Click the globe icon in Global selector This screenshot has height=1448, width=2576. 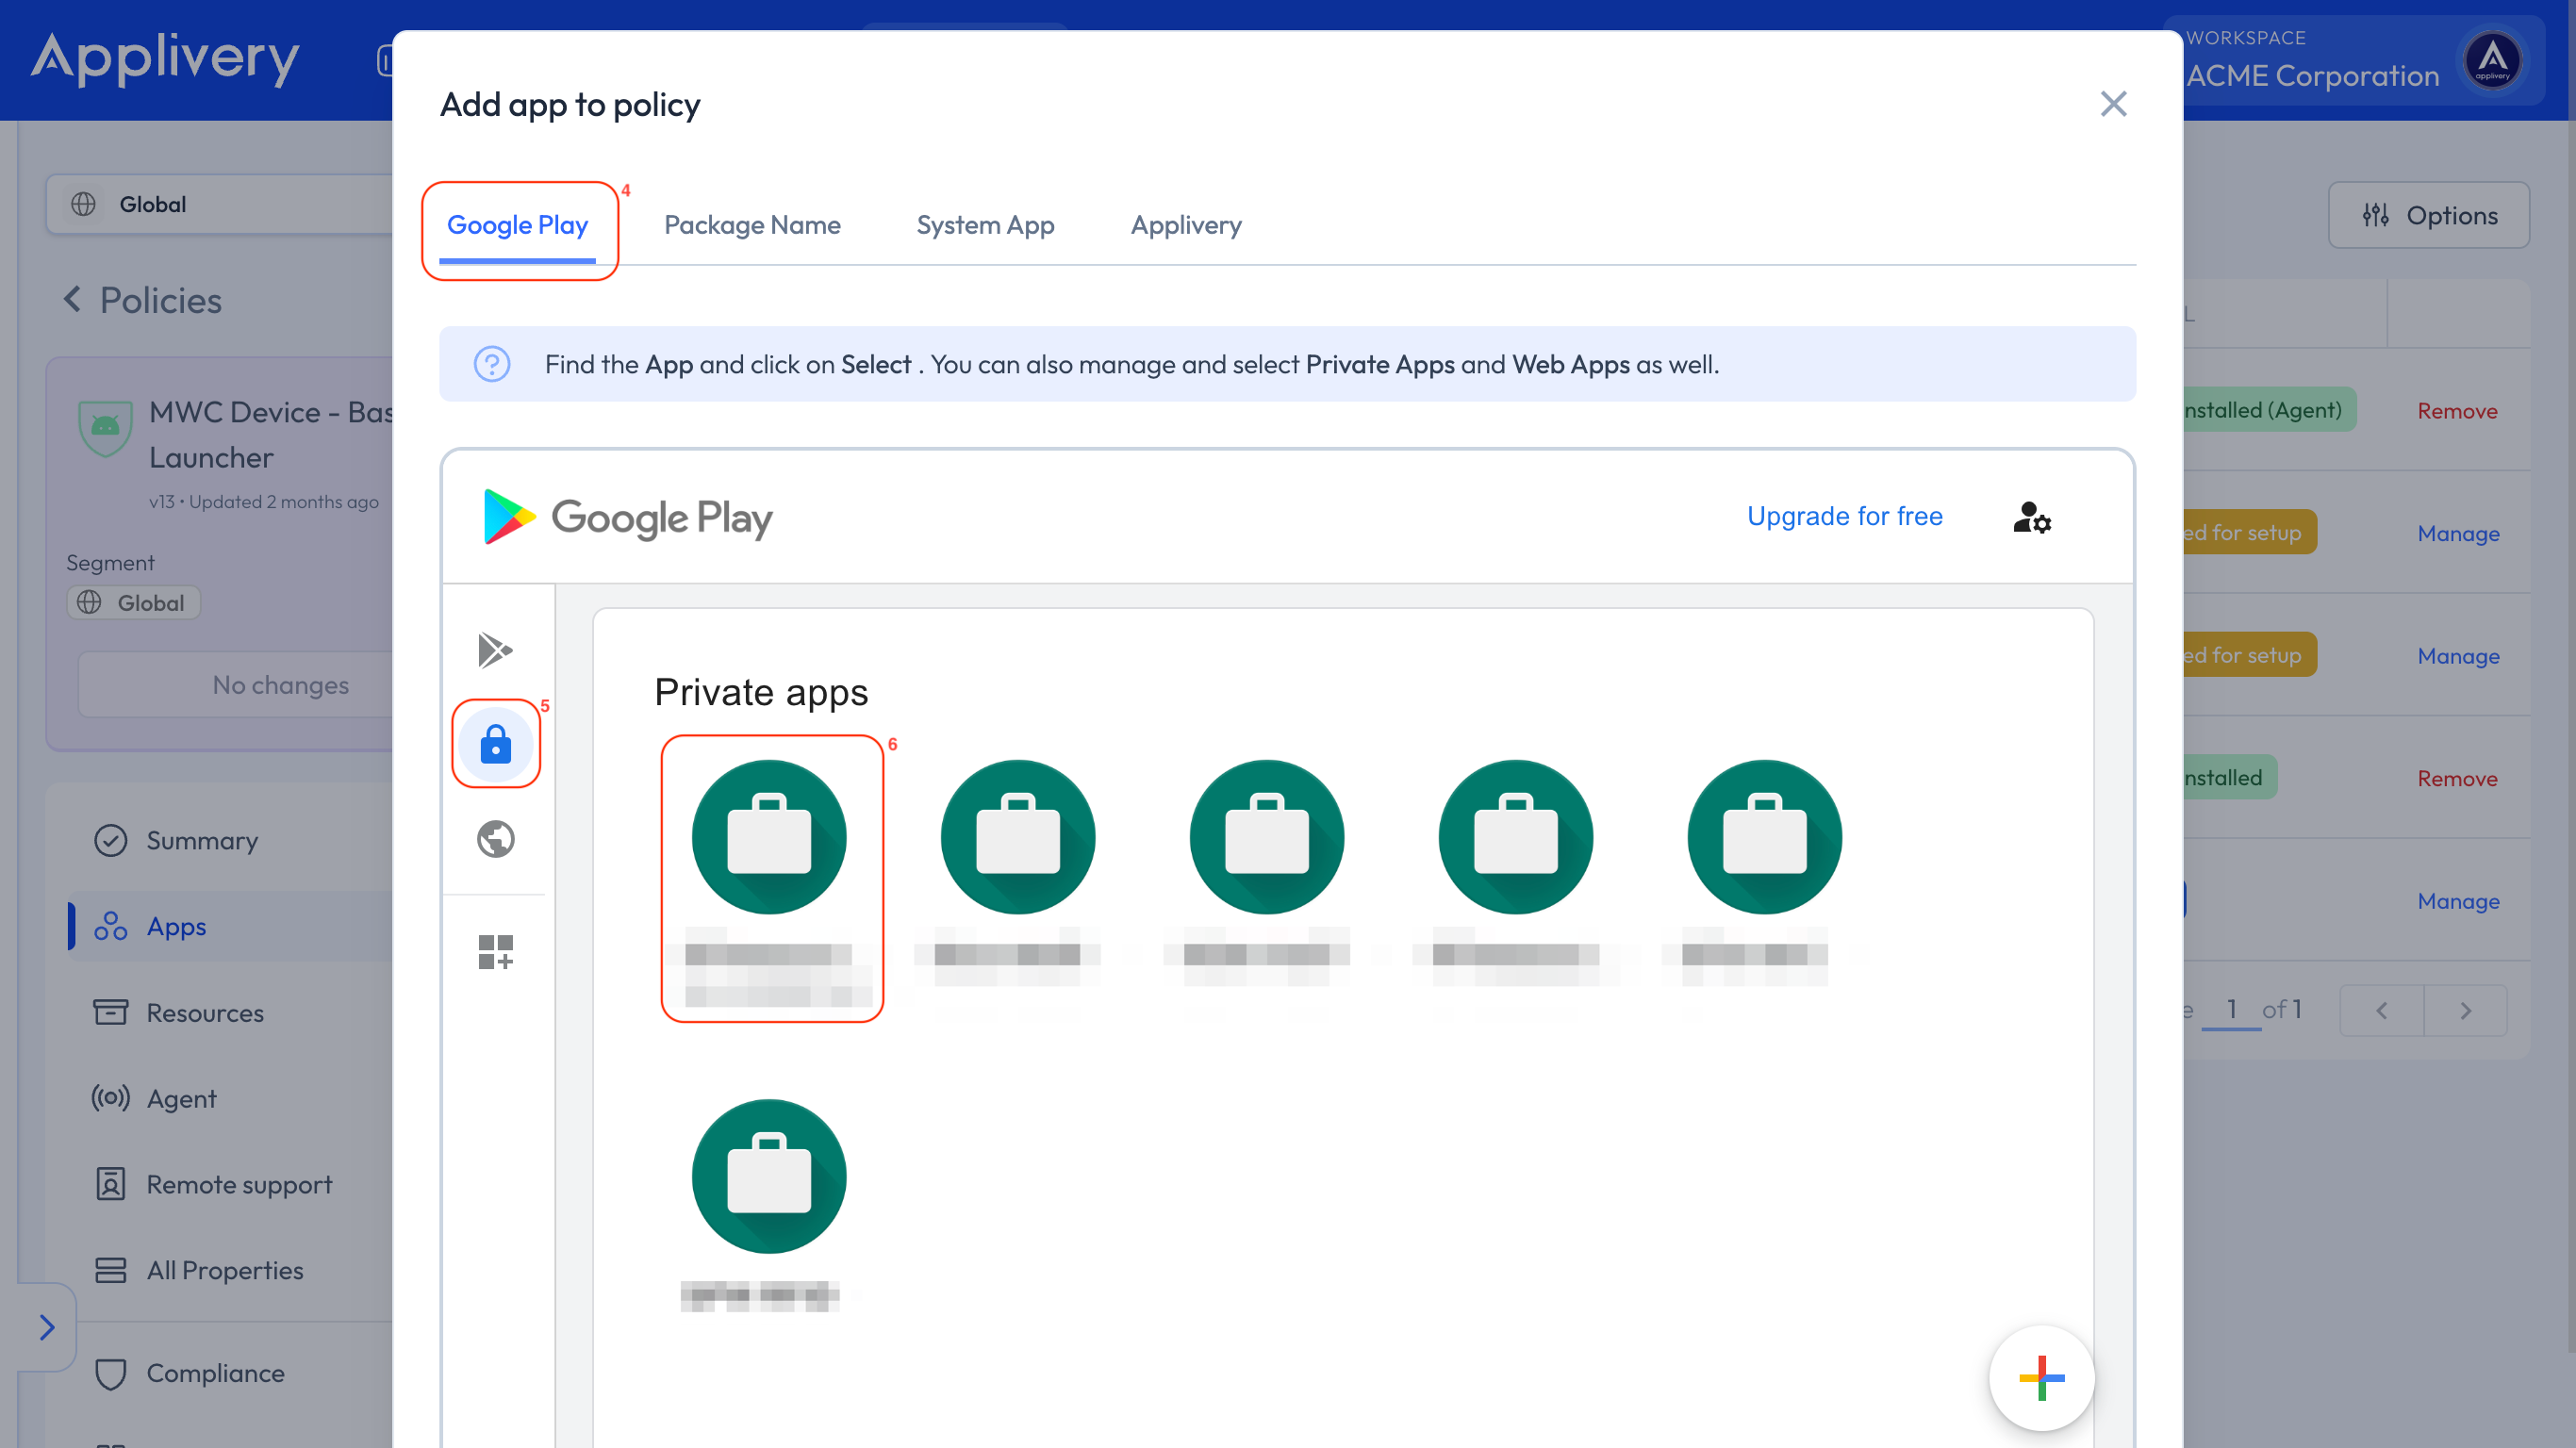point(83,204)
